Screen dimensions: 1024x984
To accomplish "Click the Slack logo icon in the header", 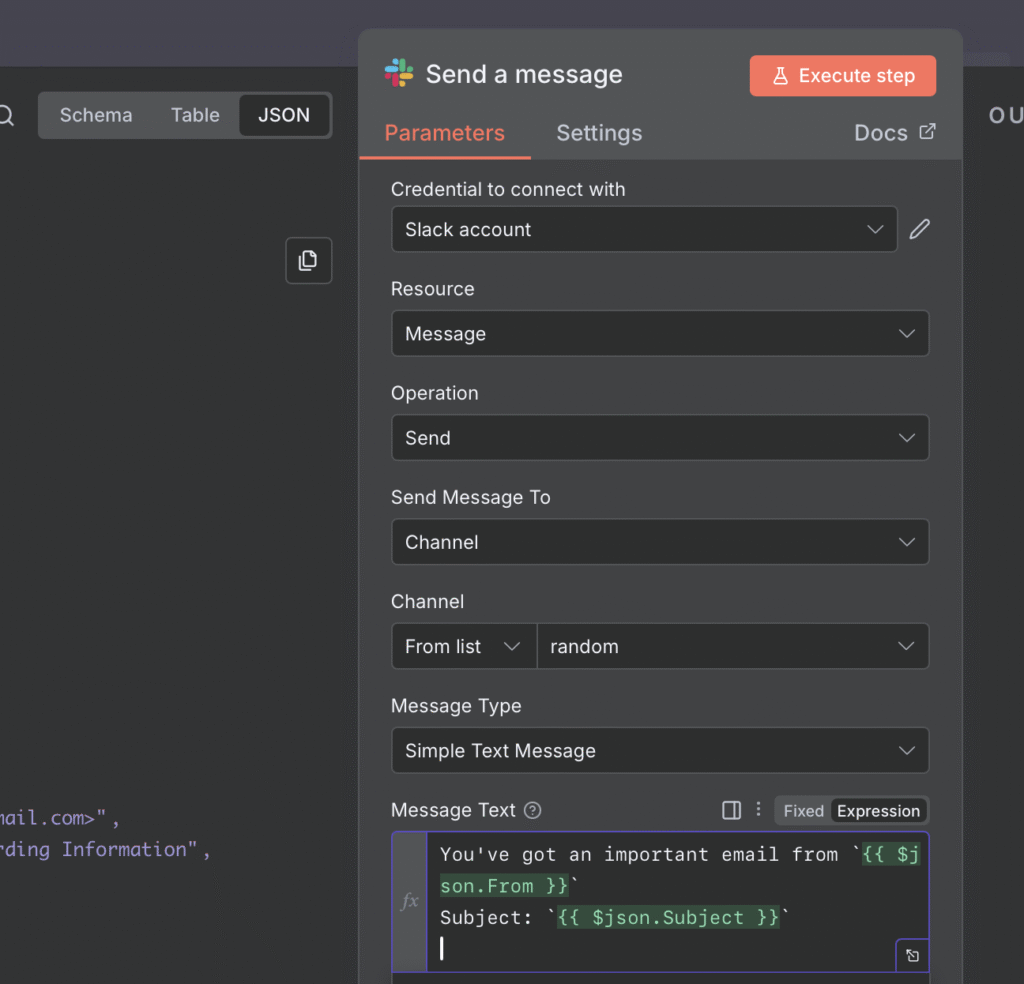I will coord(399,73).
